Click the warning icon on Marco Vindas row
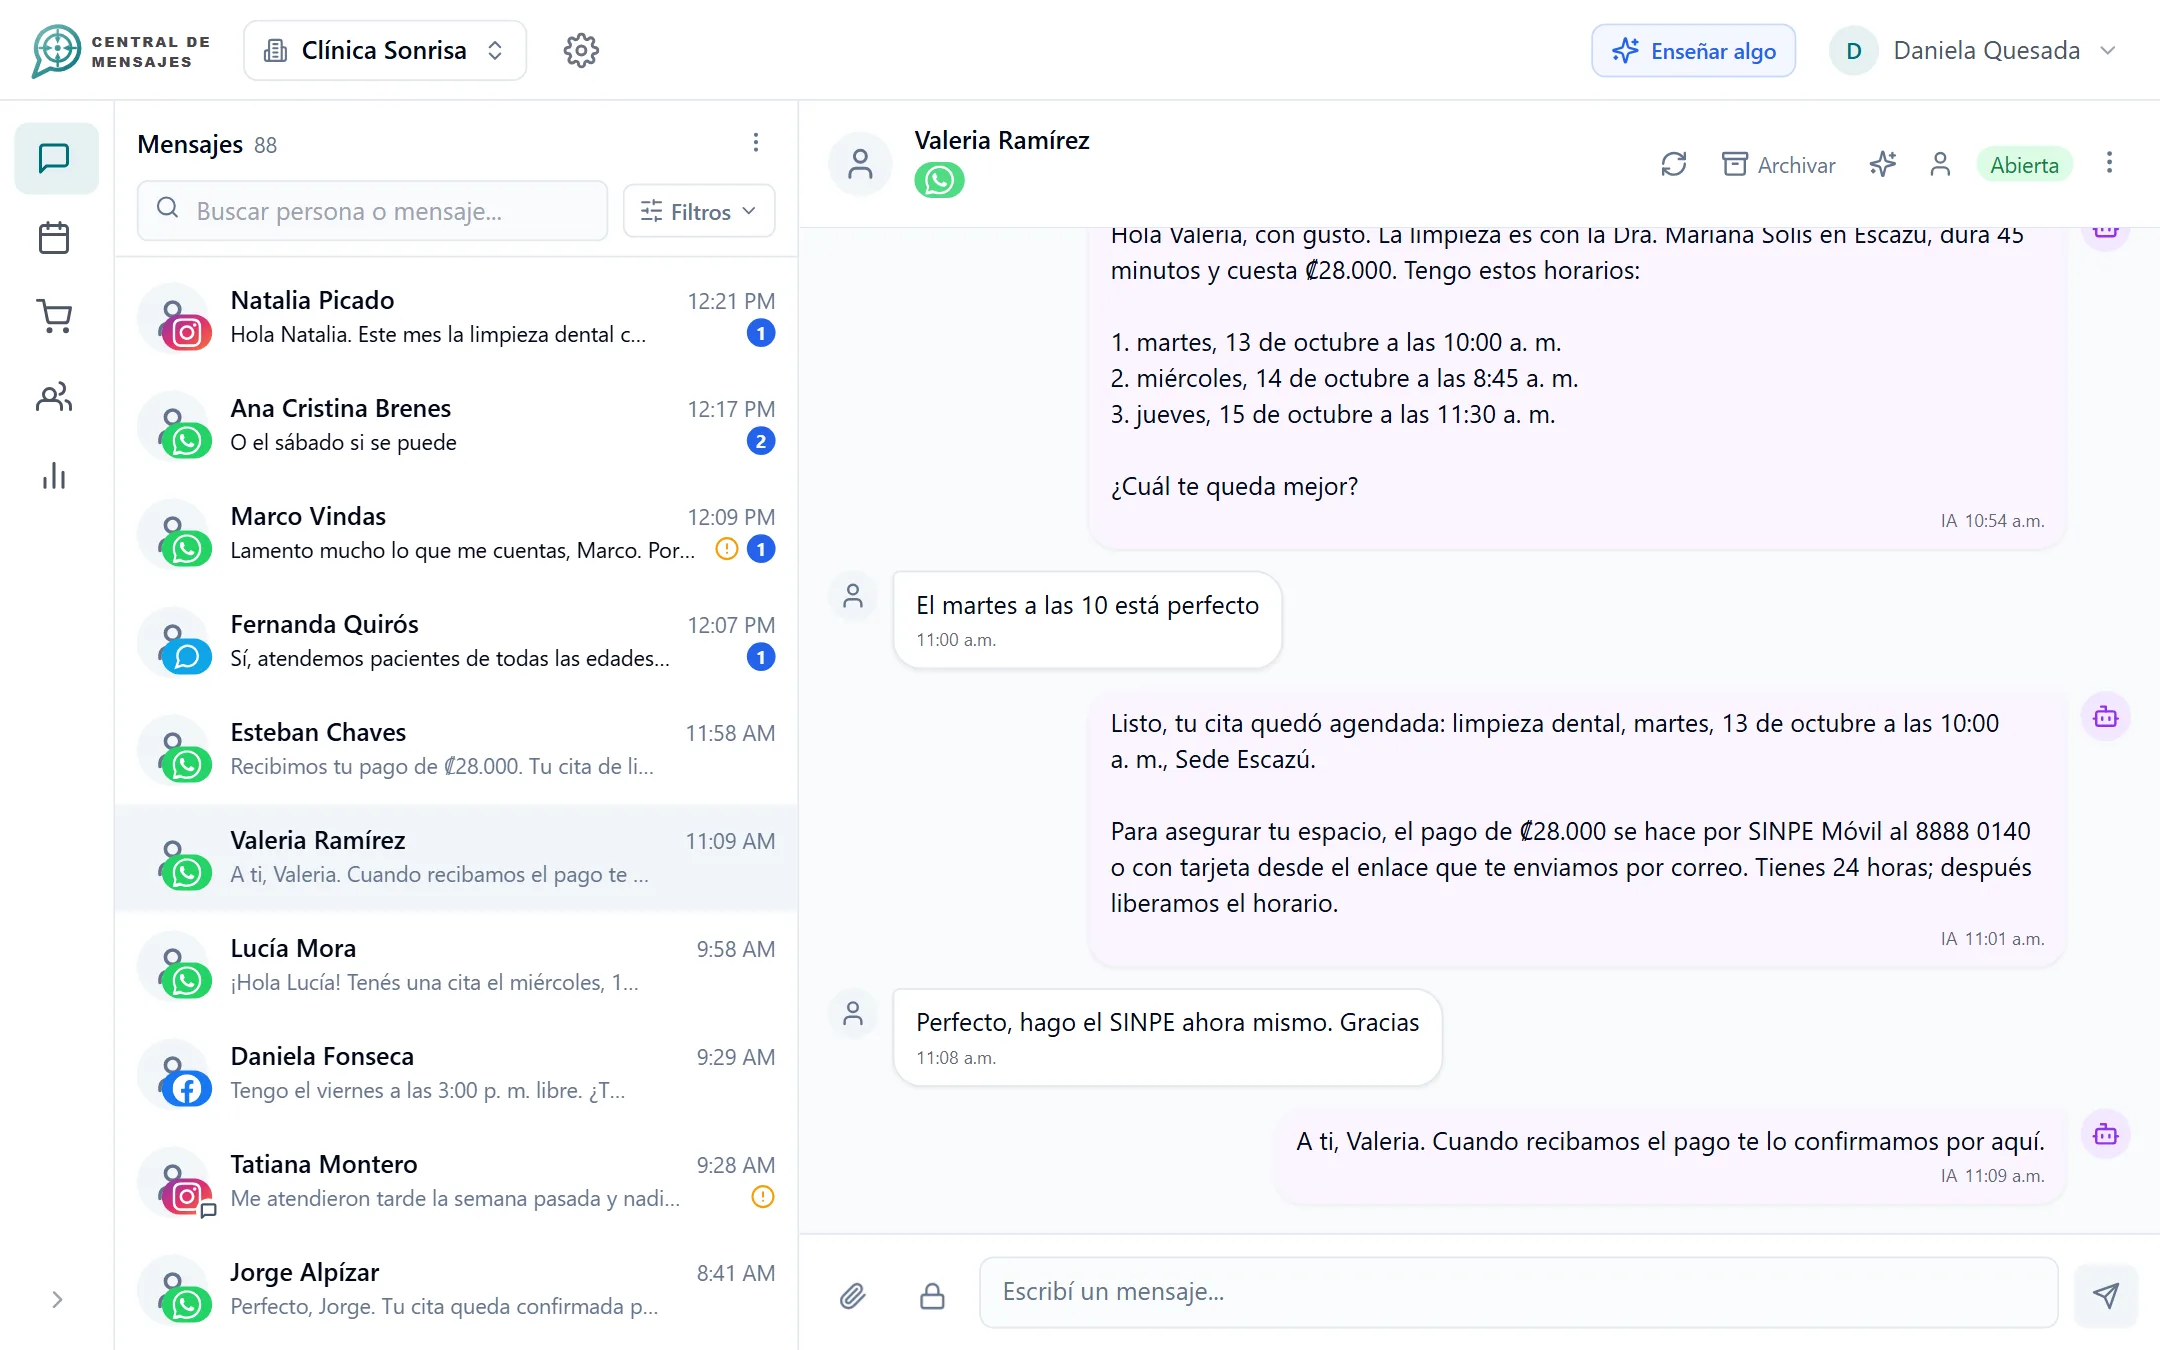Screen dimensions: 2160x1350 pos(727,549)
